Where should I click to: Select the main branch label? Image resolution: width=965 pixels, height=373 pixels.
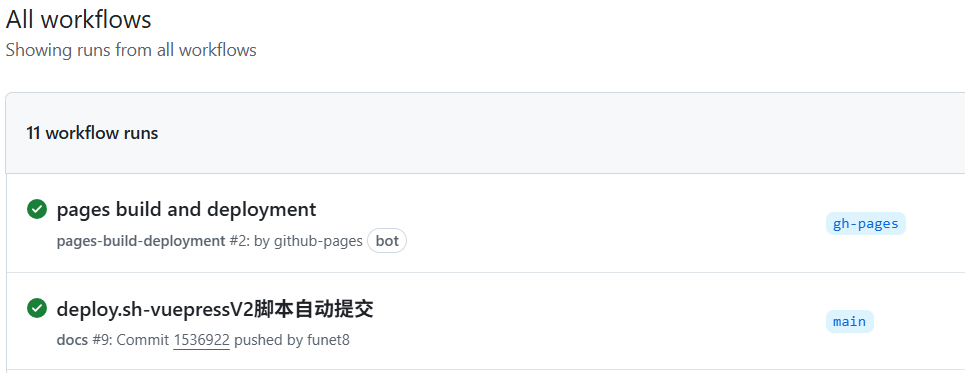click(849, 321)
